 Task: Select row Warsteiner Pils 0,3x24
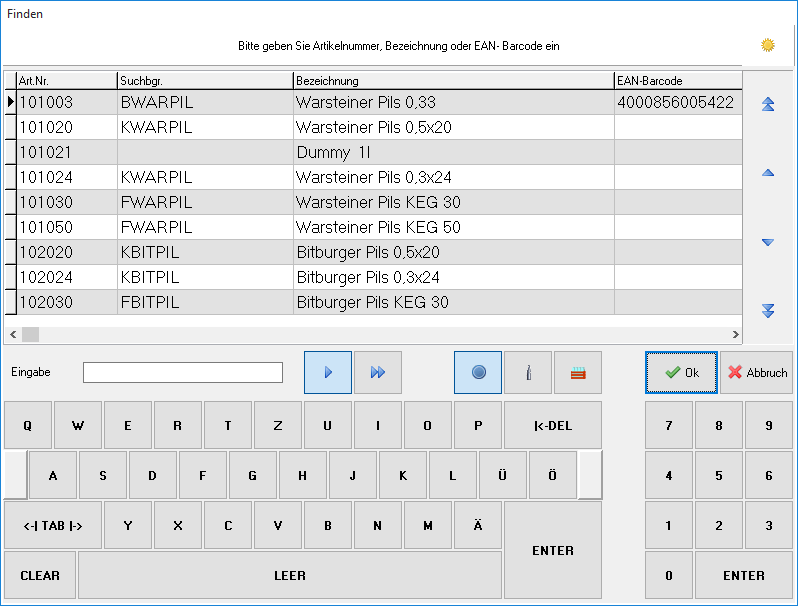click(x=373, y=177)
